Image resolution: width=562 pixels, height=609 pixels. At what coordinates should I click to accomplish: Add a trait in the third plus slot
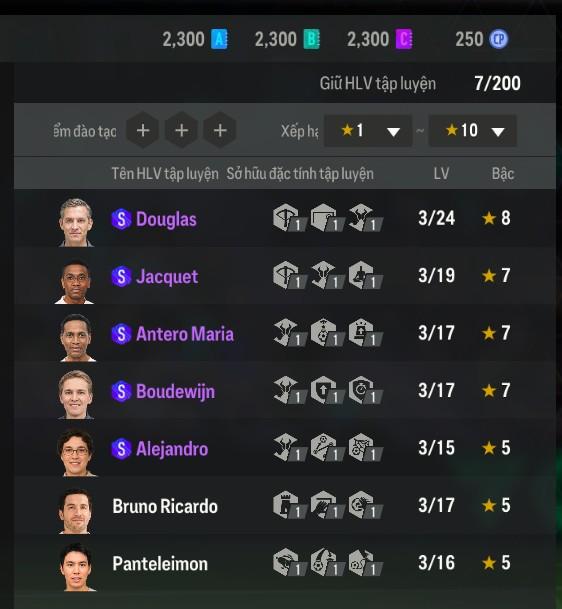click(x=220, y=130)
